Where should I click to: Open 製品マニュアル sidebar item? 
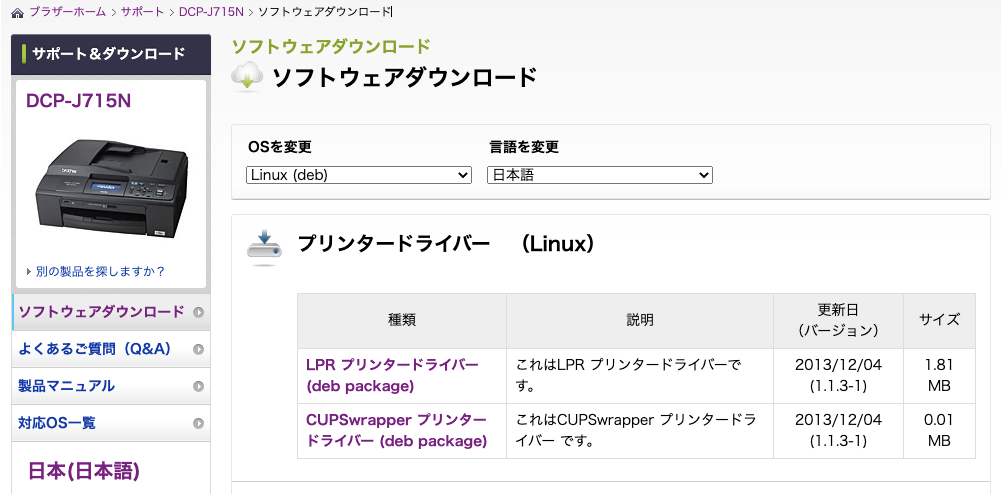click(x=111, y=386)
